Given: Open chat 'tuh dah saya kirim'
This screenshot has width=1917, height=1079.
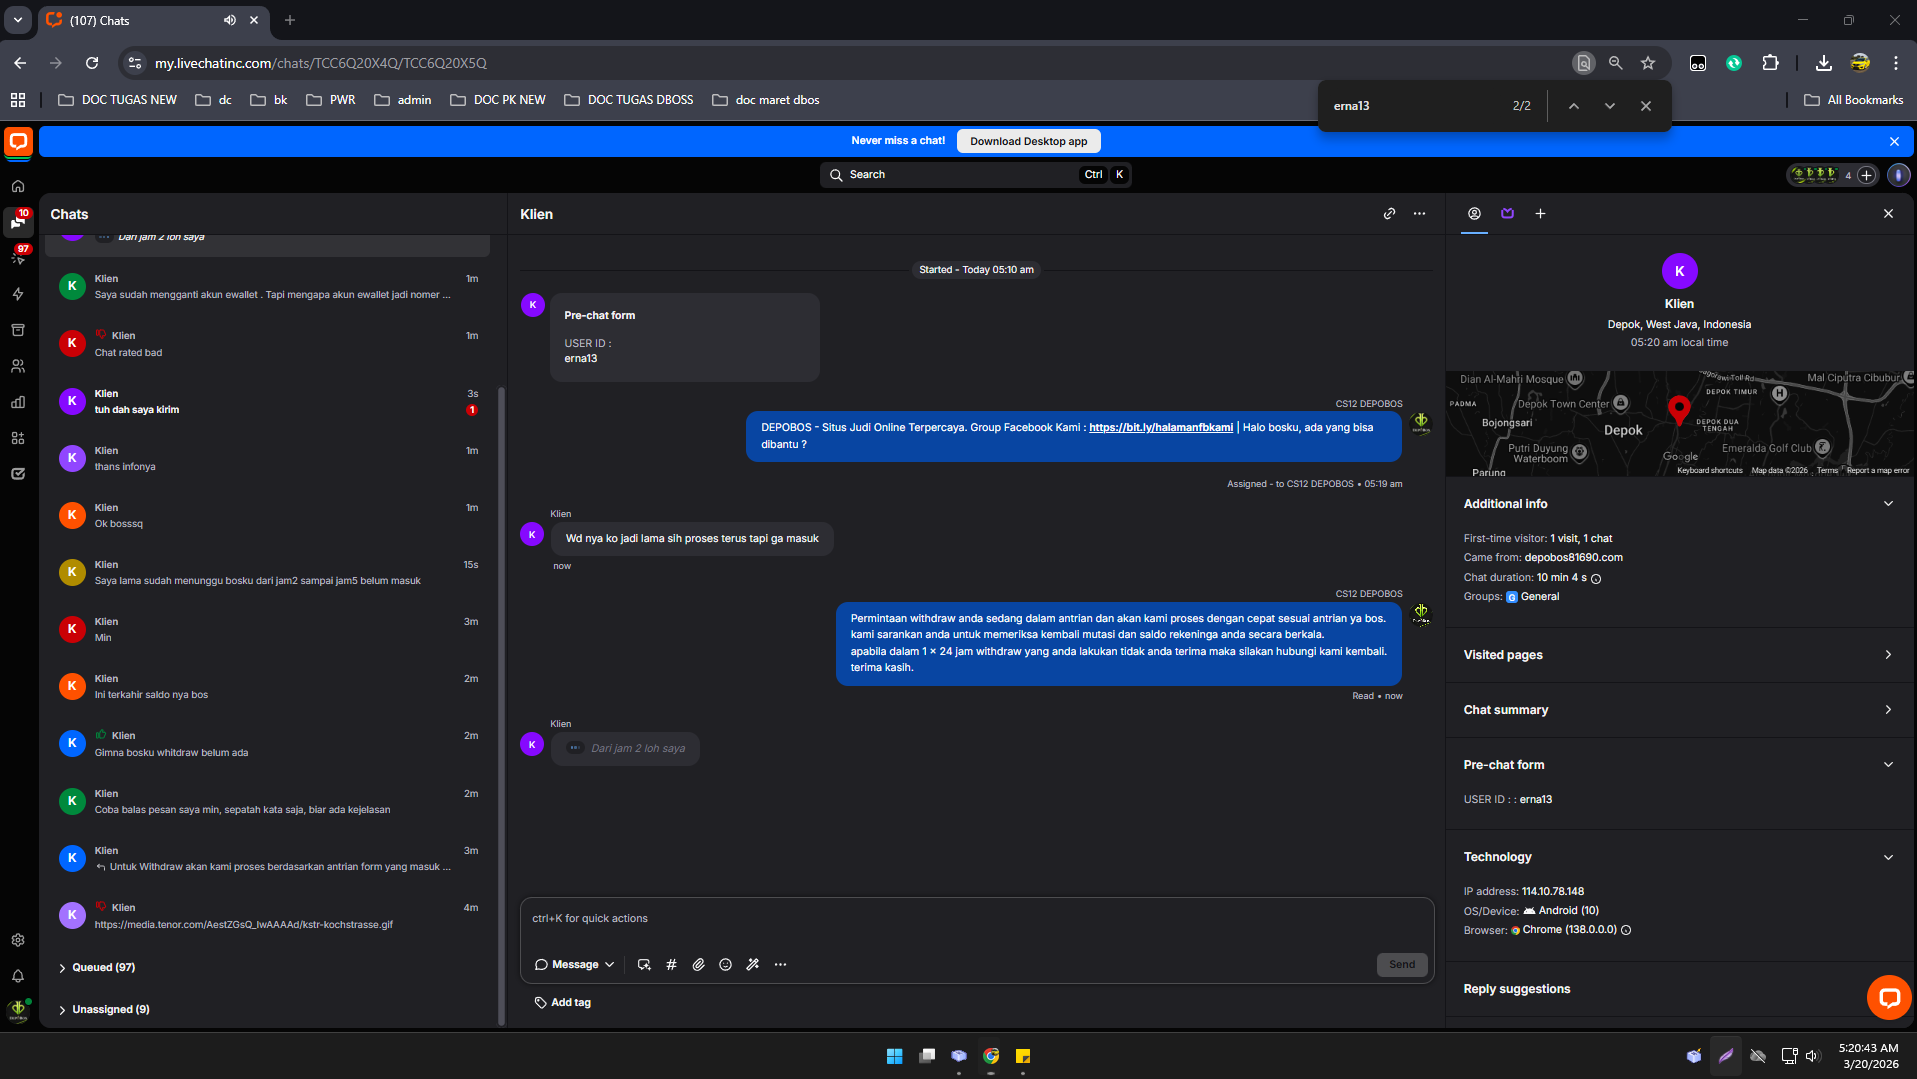Looking at the screenshot, I should coord(269,402).
